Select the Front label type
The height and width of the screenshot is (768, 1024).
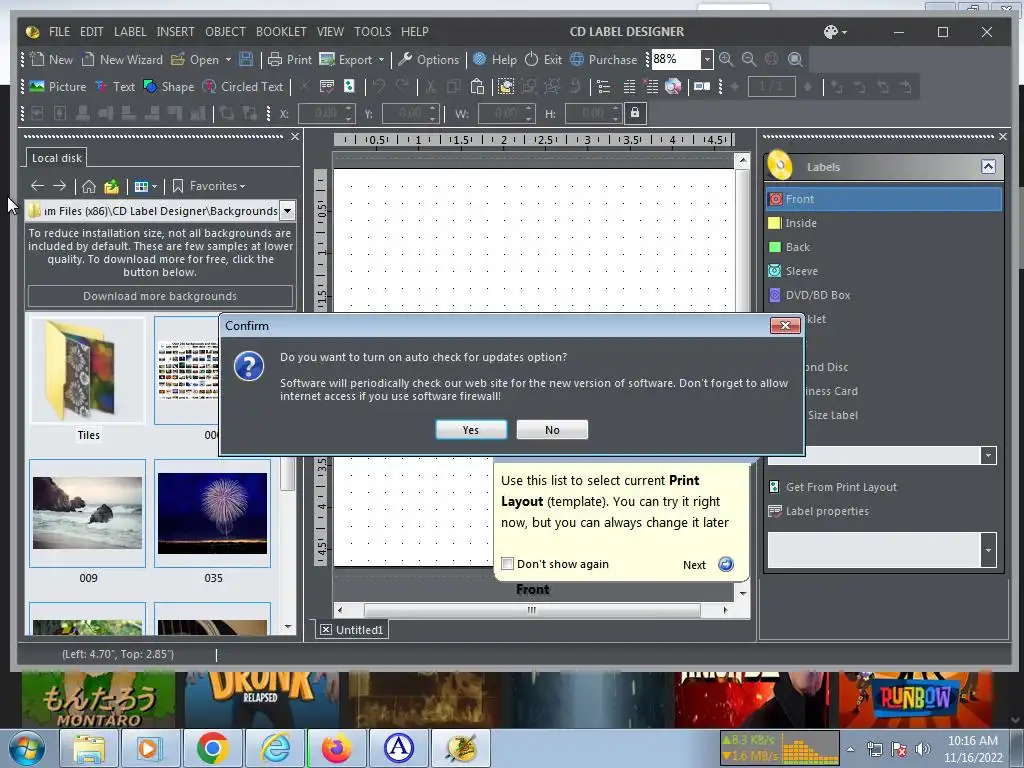point(884,199)
